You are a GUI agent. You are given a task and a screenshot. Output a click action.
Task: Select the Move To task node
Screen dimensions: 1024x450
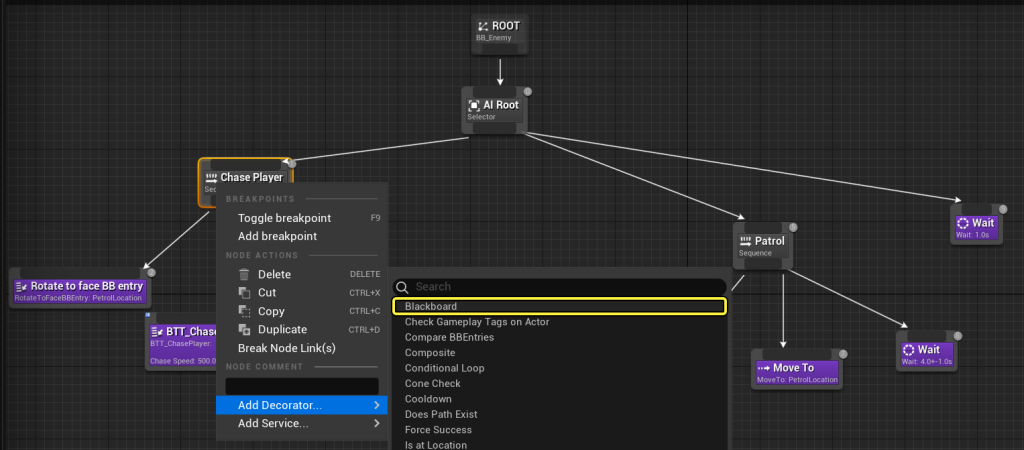795,372
